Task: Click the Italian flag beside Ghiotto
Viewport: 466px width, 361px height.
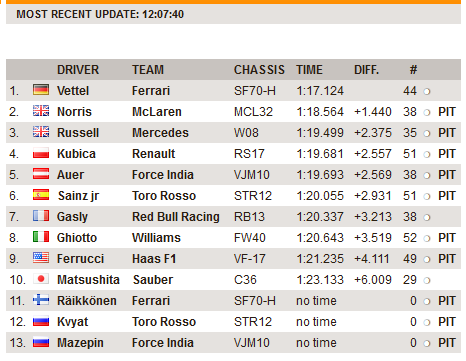Action: pyautogui.click(x=41, y=237)
